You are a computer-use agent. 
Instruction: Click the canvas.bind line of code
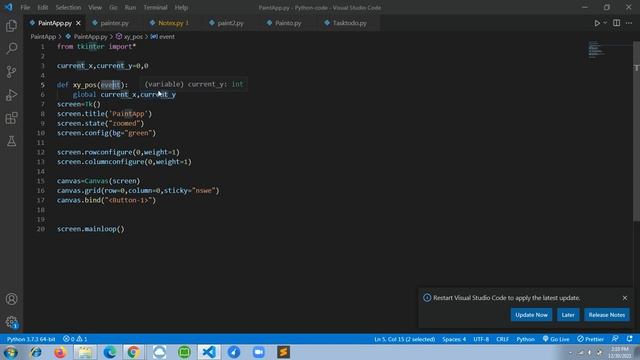pyautogui.click(x=107, y=200)
